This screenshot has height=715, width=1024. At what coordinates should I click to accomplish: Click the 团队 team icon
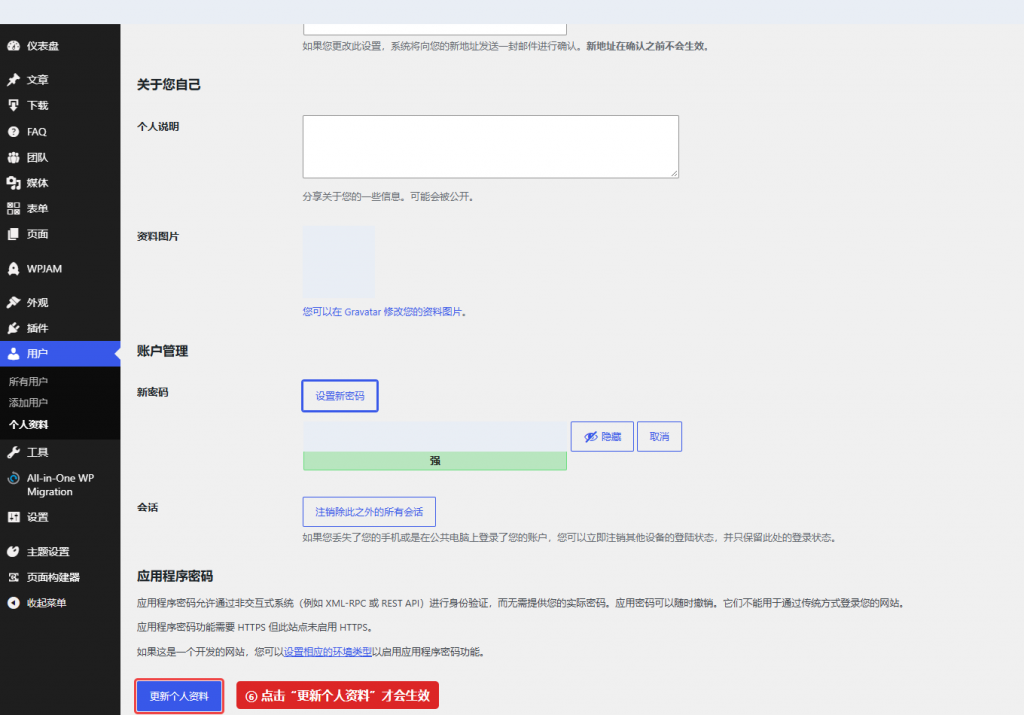[x=13, y=157]
